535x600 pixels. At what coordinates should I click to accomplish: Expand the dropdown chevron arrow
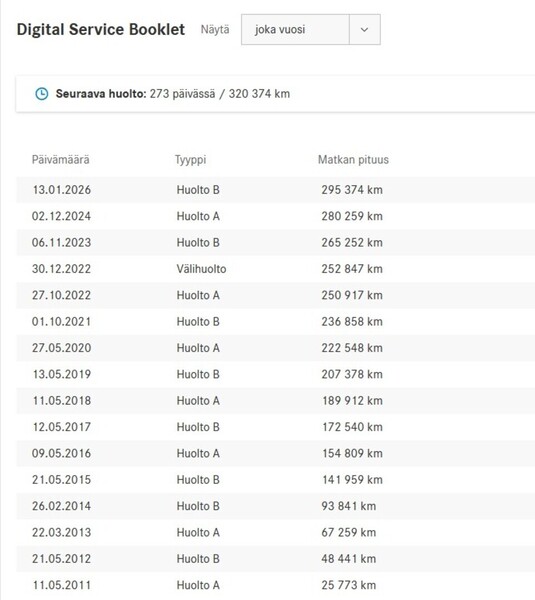coord(364,29)
